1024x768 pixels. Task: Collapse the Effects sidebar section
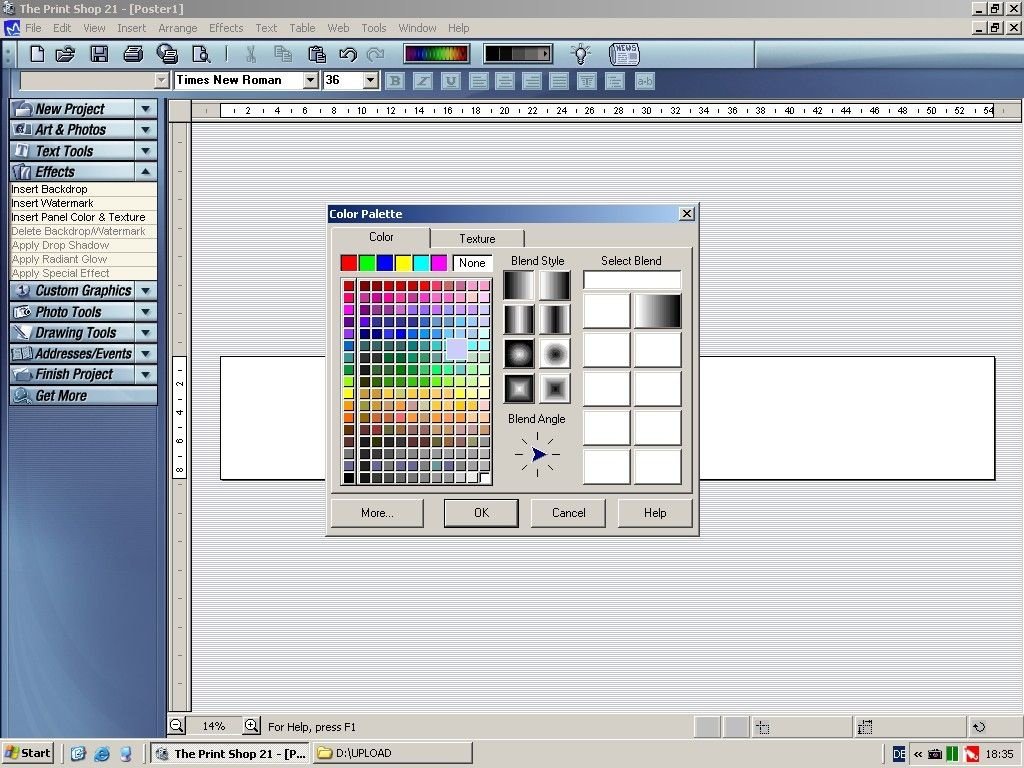click(145, 170)
